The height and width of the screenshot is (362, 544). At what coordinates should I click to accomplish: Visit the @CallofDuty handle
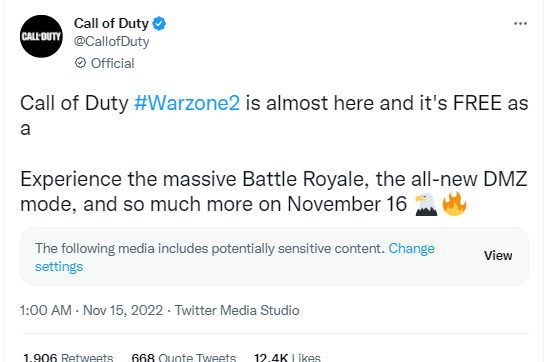tap(112, 41)
